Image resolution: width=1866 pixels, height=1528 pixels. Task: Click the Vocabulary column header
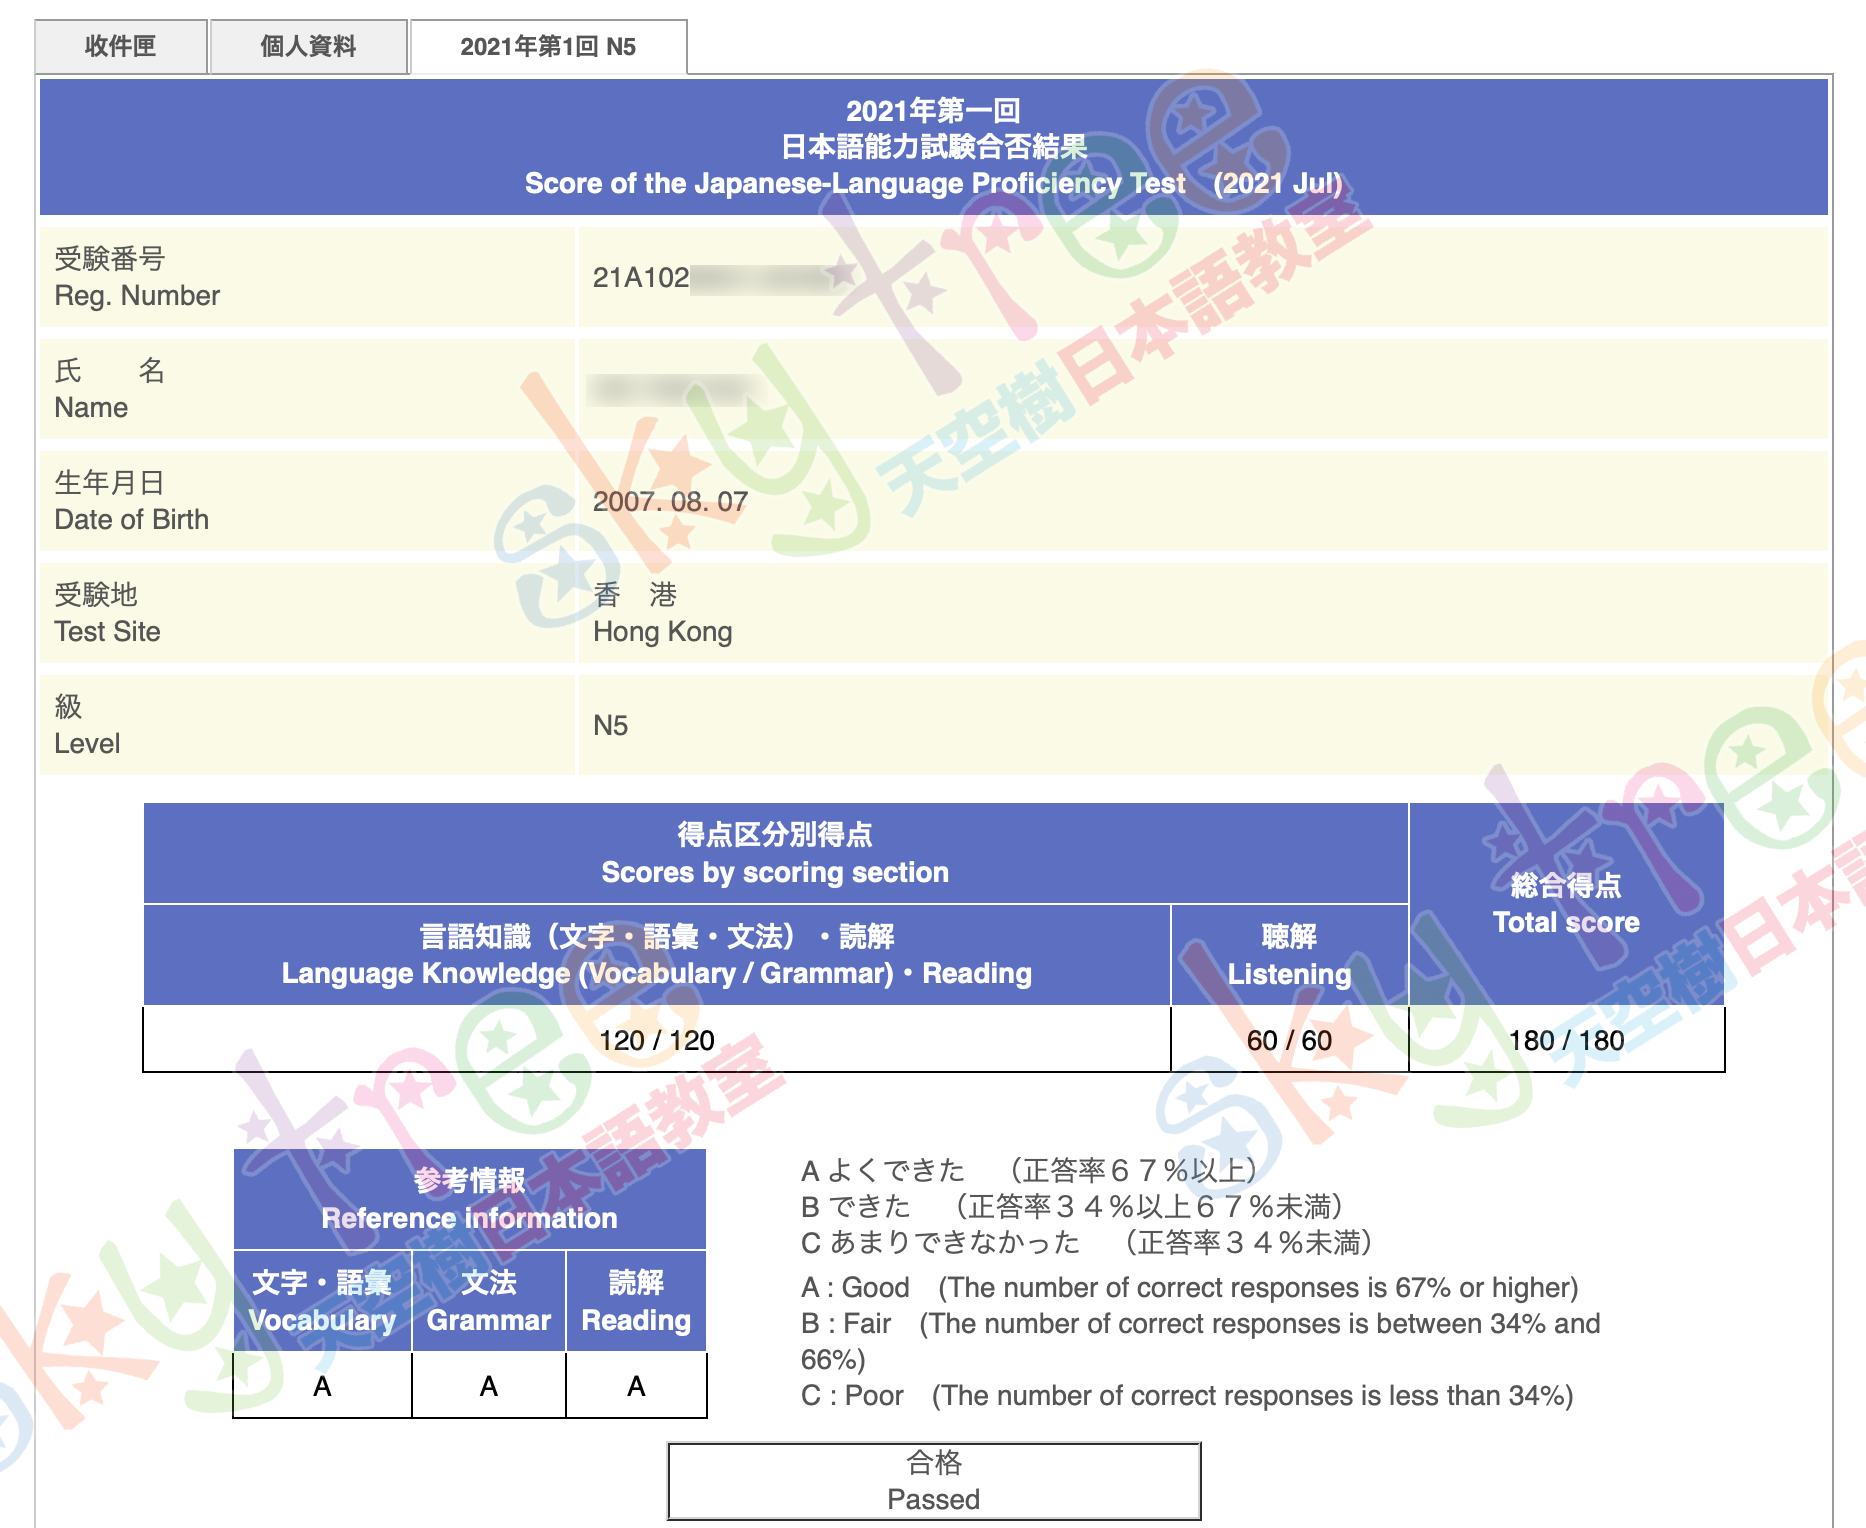coord(322,1301)
